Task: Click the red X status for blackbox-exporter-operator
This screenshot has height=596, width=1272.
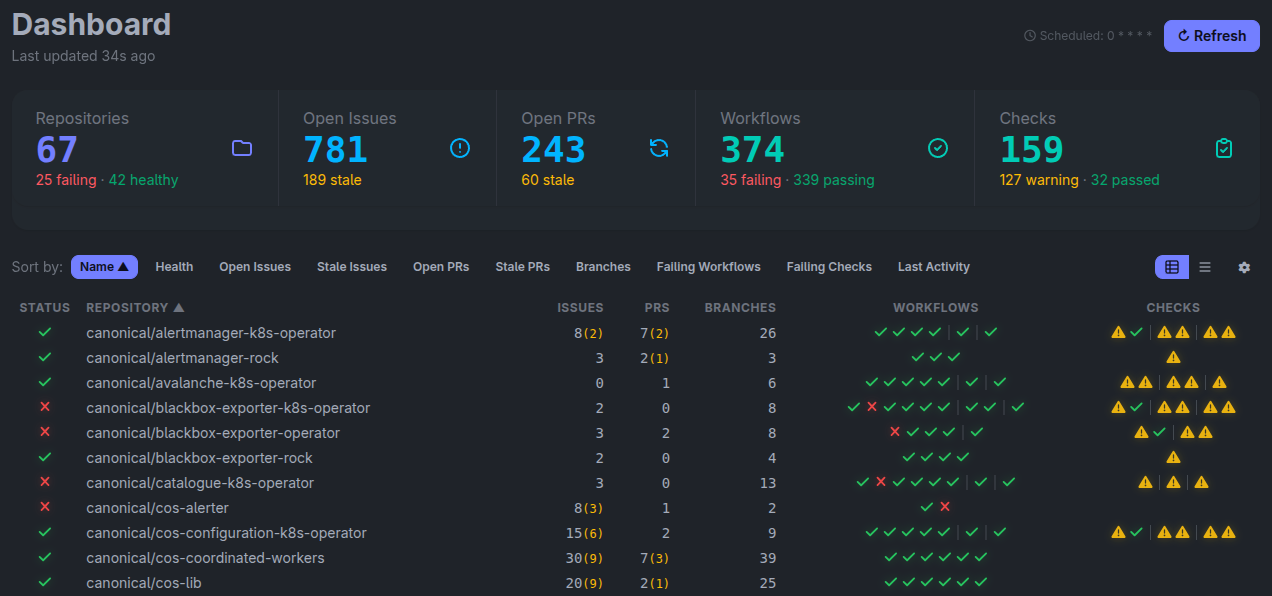Action: (44, 433)
